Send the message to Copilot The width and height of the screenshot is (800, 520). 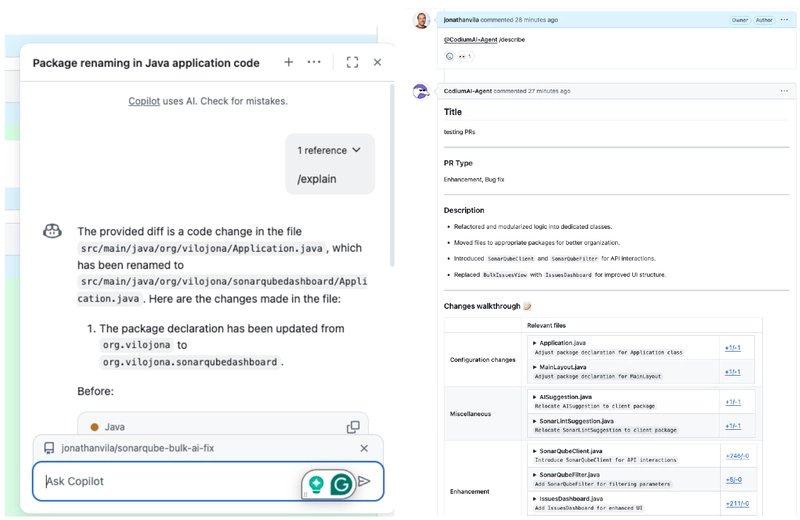pos(364,481)
